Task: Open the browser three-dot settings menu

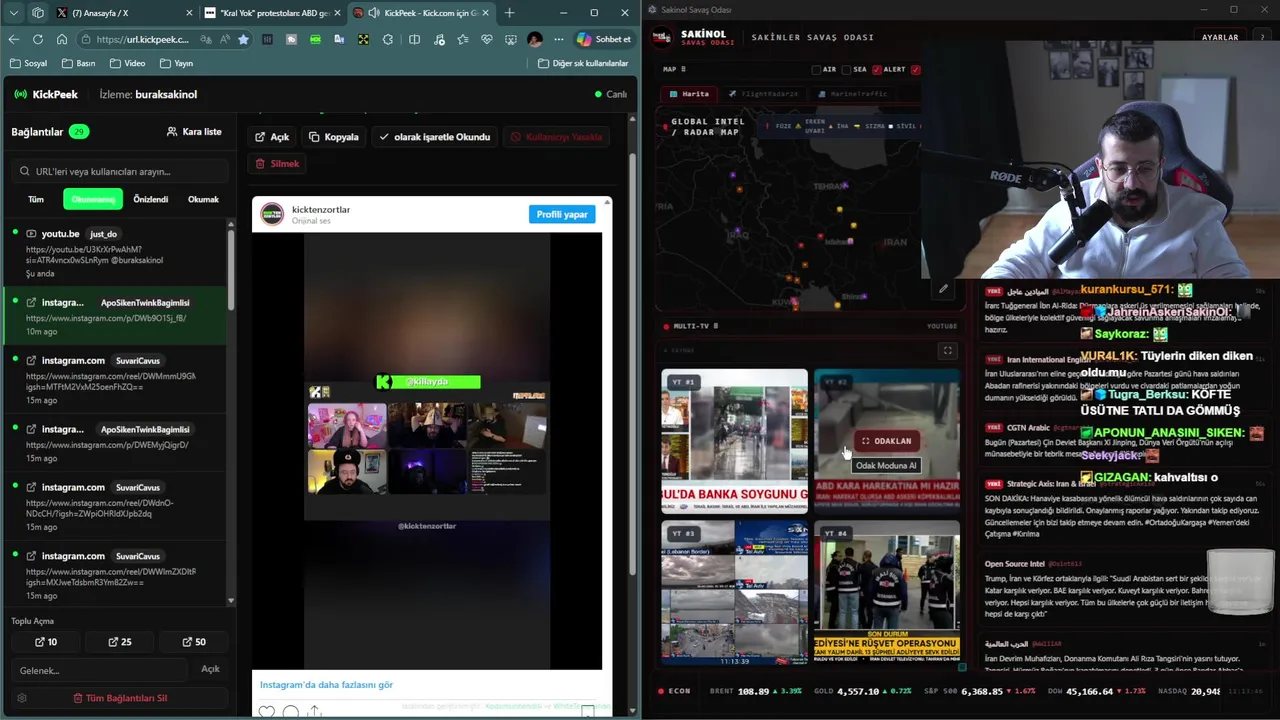Action: pyautogui.click(x=559, y=39)
